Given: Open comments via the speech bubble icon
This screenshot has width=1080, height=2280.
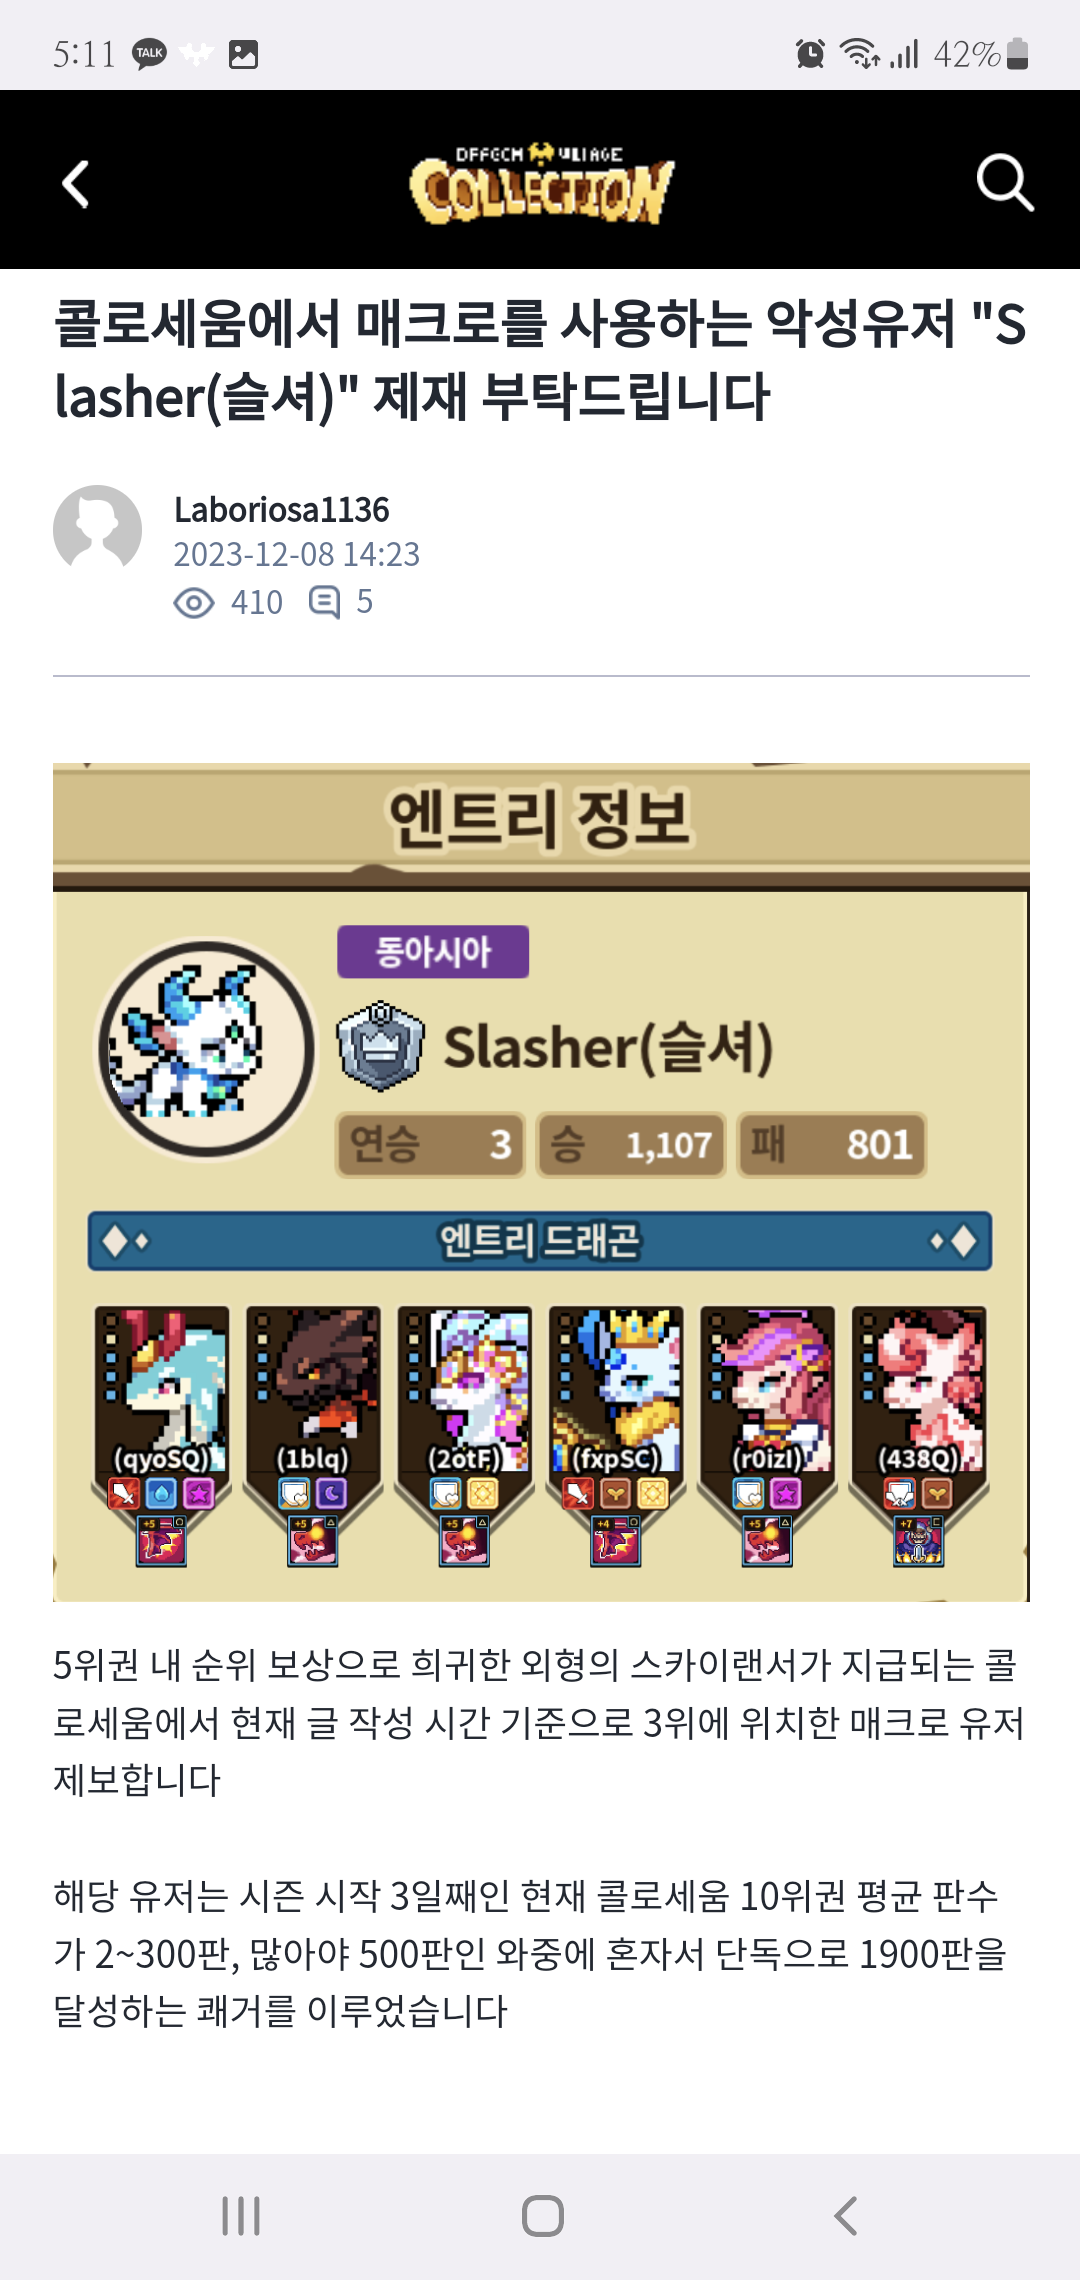Looking at the screenshot, I should tap(324, 602).
